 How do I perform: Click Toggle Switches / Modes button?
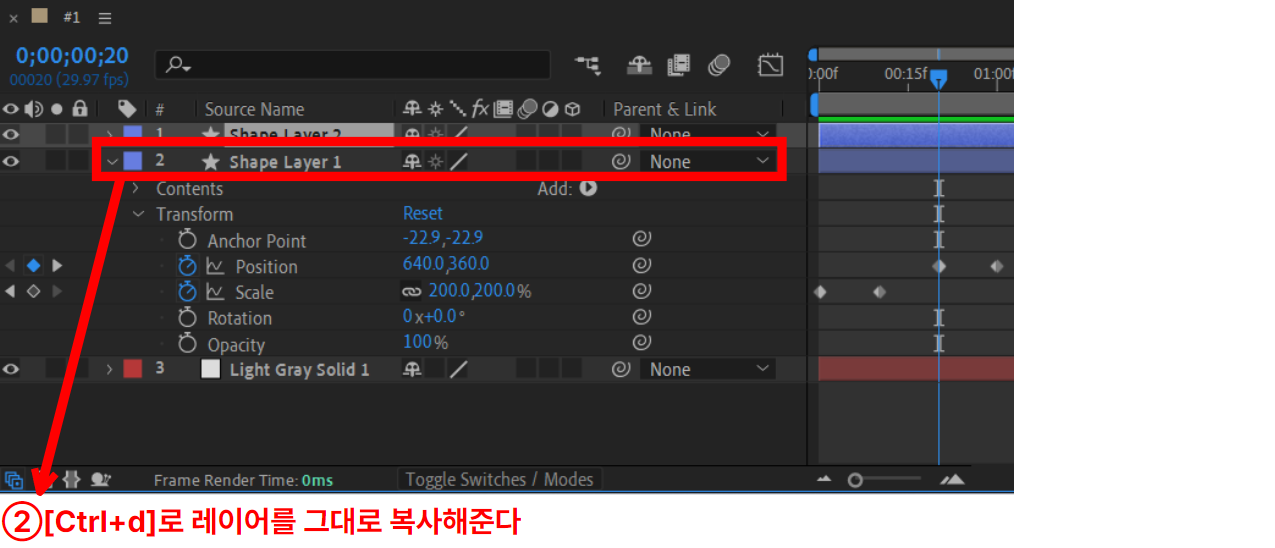coord(499,479)
